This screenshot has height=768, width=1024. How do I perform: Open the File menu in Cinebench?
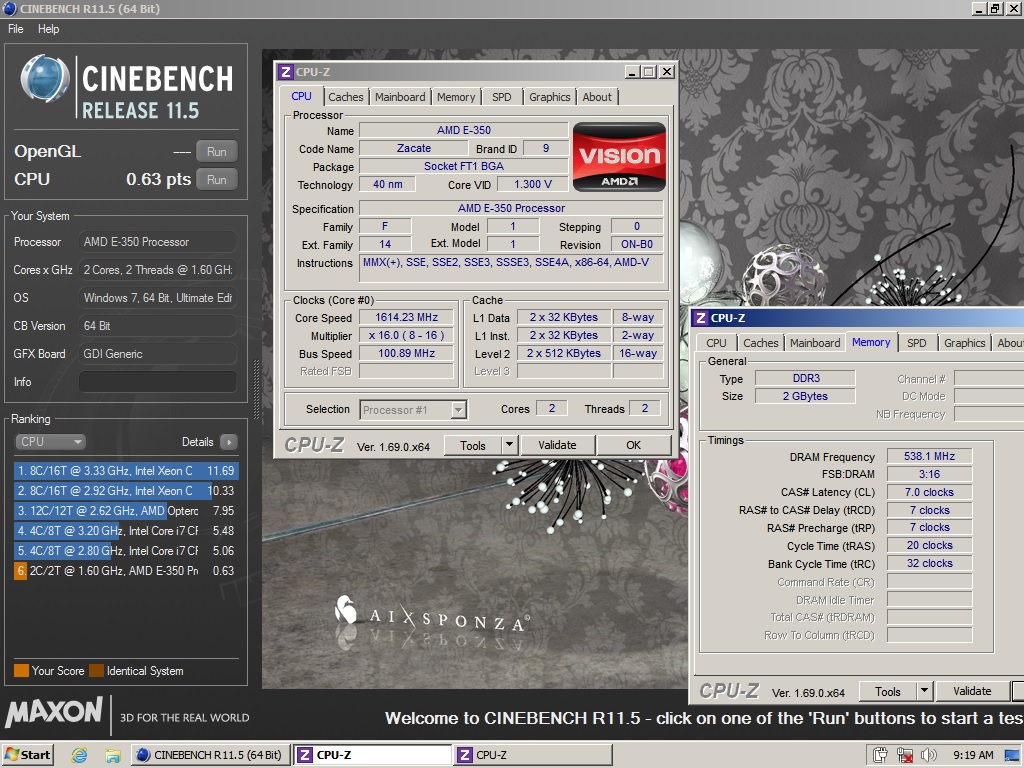tap(16, 29)
